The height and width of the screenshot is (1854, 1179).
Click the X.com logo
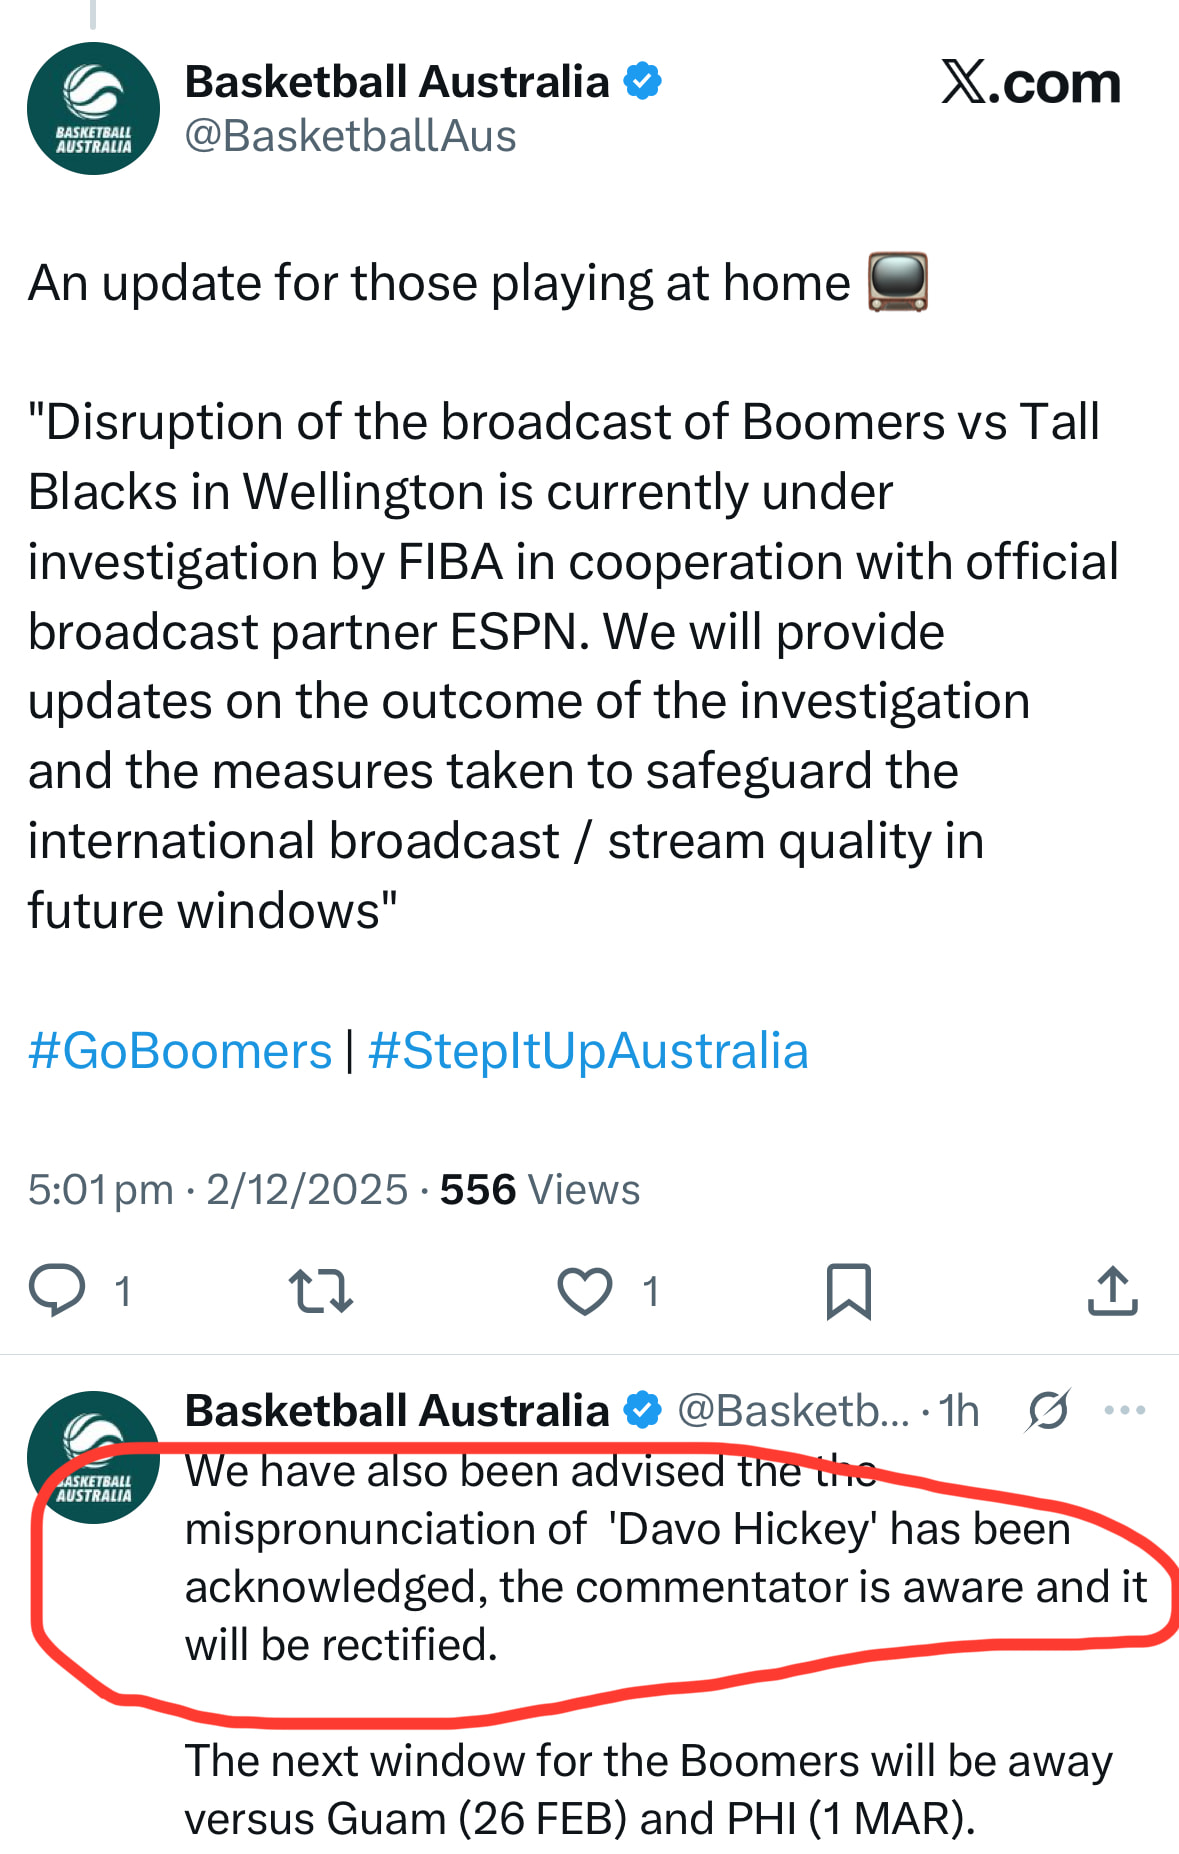point(1030,82)
